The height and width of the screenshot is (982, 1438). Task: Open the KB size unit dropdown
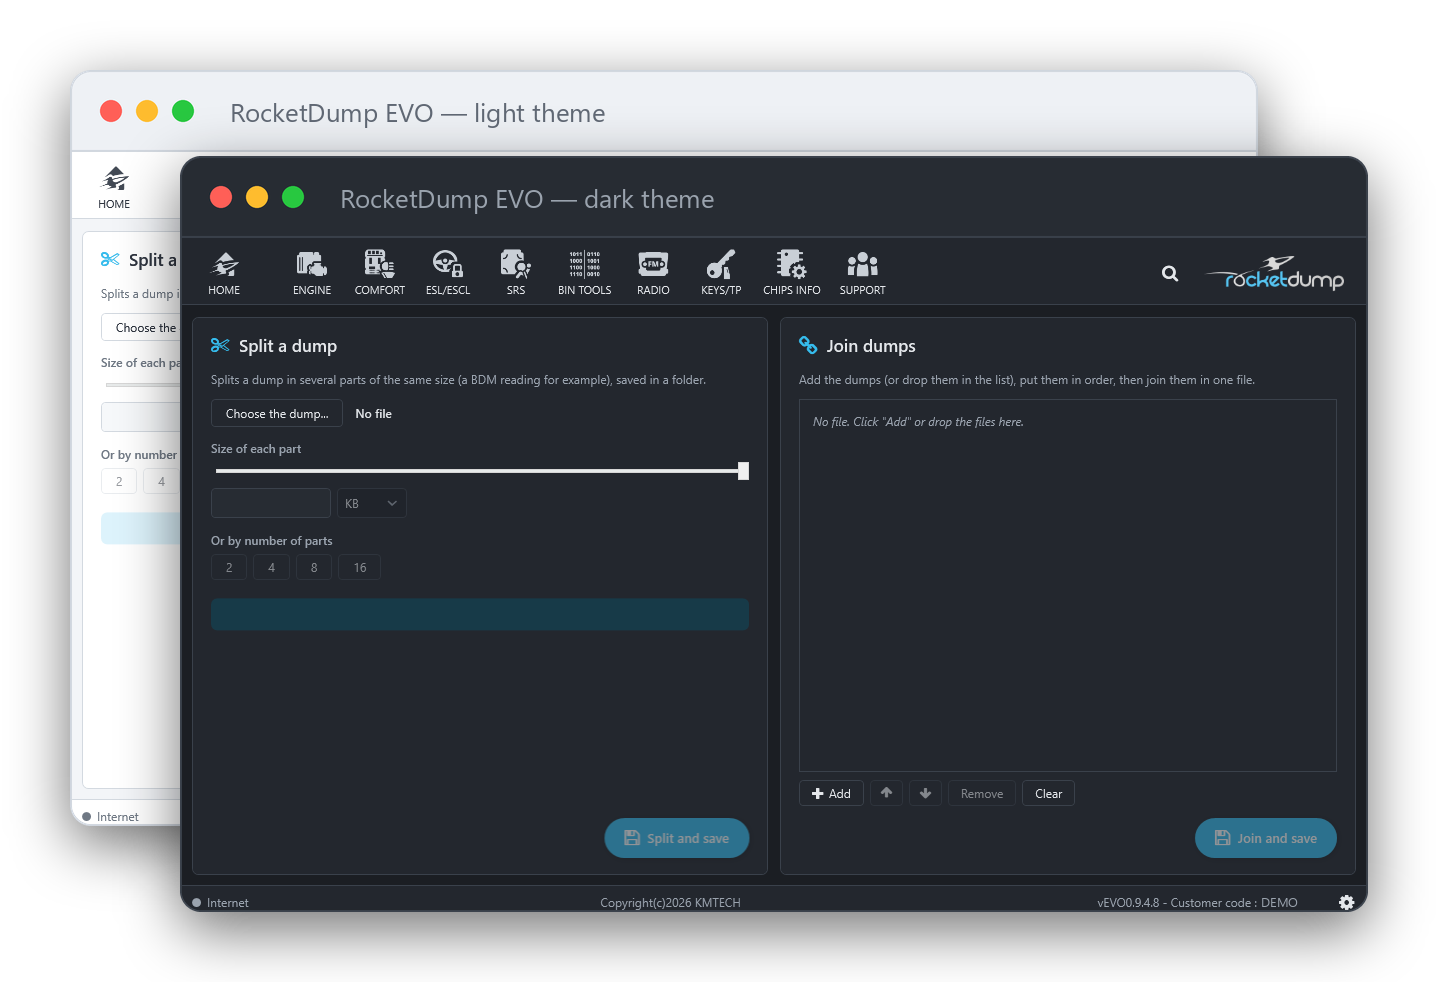(372, 503)
